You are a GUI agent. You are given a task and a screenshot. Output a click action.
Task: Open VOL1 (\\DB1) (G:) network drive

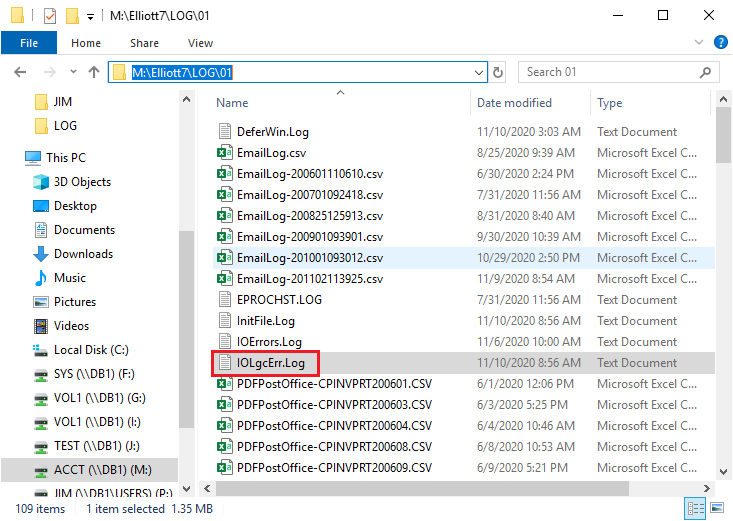point(90,398)
